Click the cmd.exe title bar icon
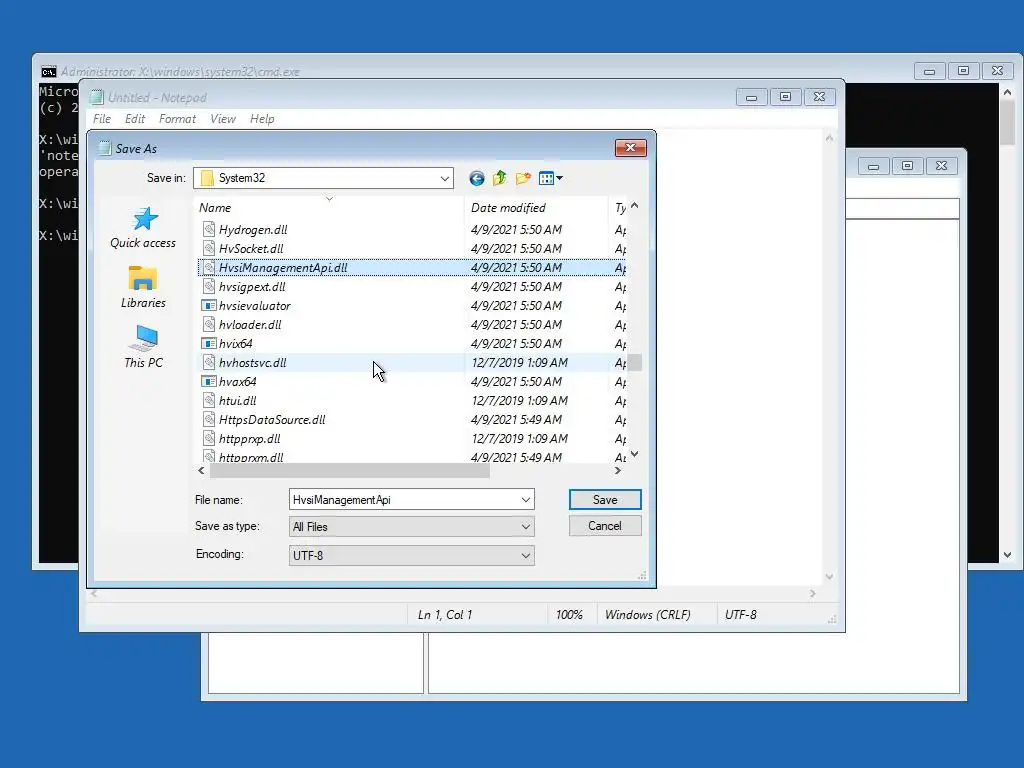Viewport: 1024px width, 768px height. pos(49,72)
